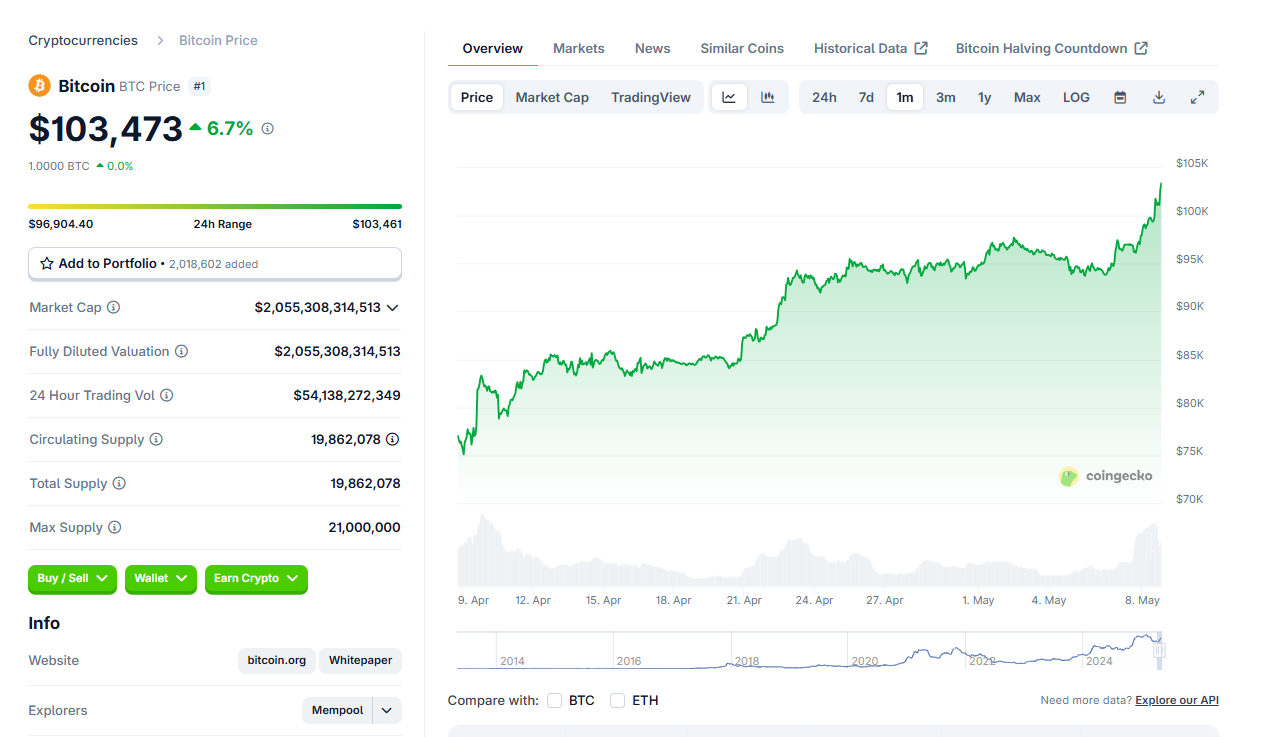Expand the Market Cap value chevron

[392, 308]
